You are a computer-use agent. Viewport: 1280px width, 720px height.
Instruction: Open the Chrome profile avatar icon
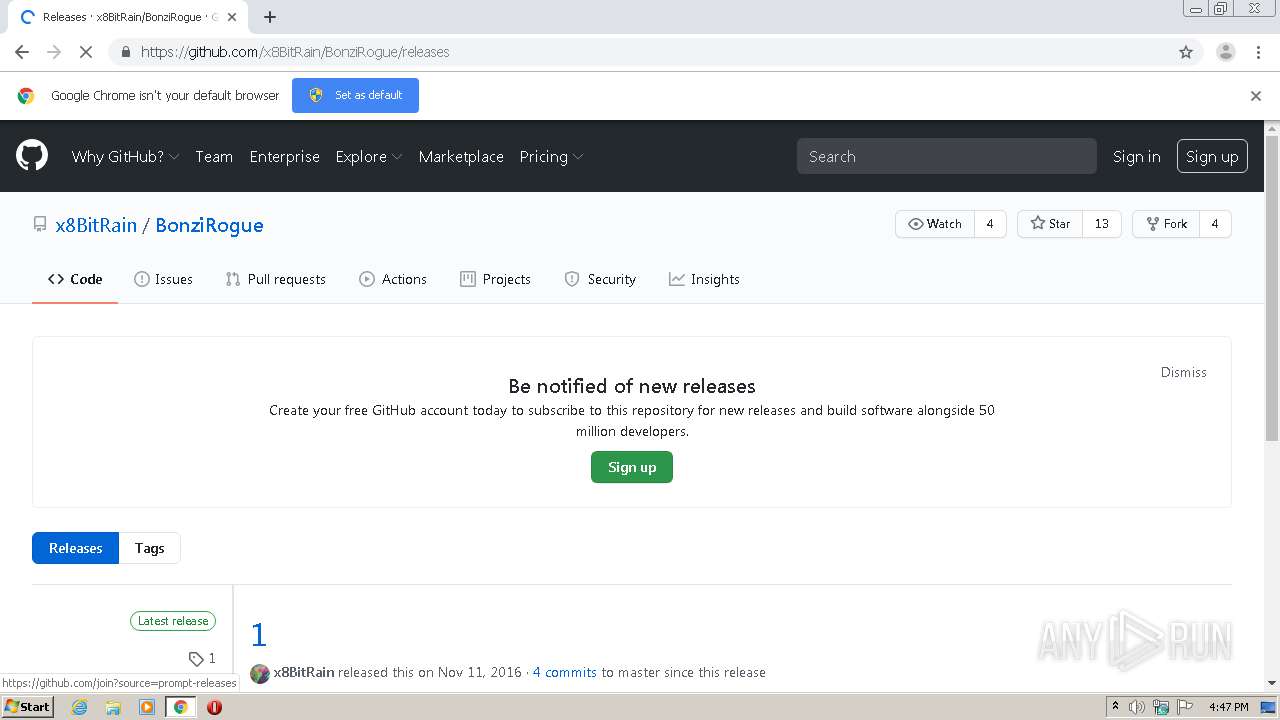tap(1226, 52)
